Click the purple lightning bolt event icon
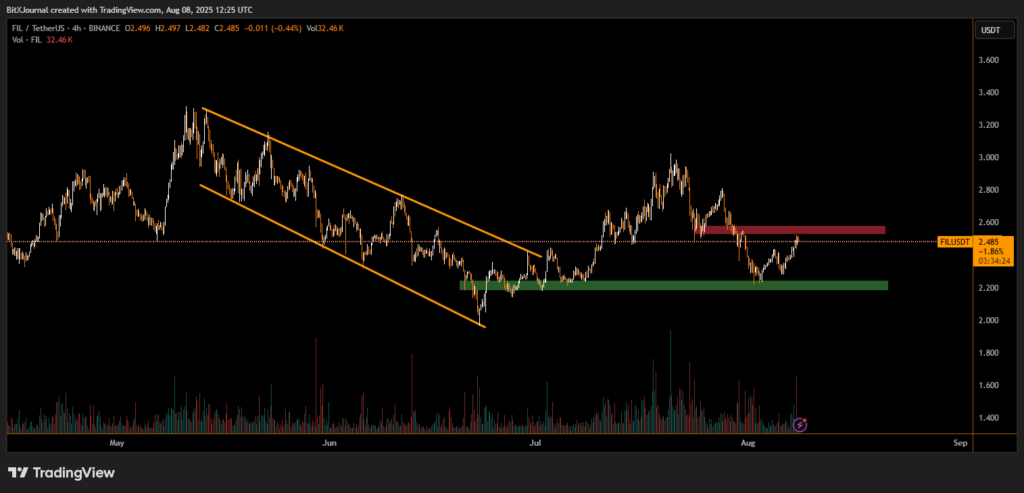1024x493 pixels. pyautogui.click(x=800, y=425)
